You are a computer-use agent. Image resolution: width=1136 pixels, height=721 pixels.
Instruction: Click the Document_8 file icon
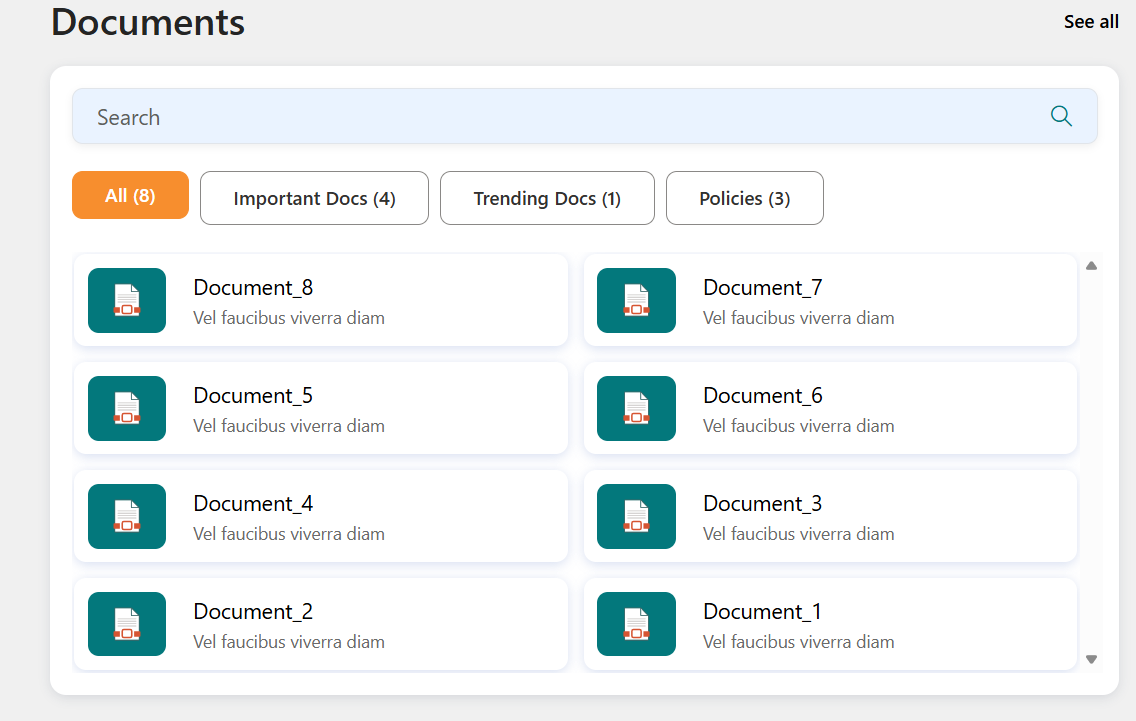click(127, 300)
